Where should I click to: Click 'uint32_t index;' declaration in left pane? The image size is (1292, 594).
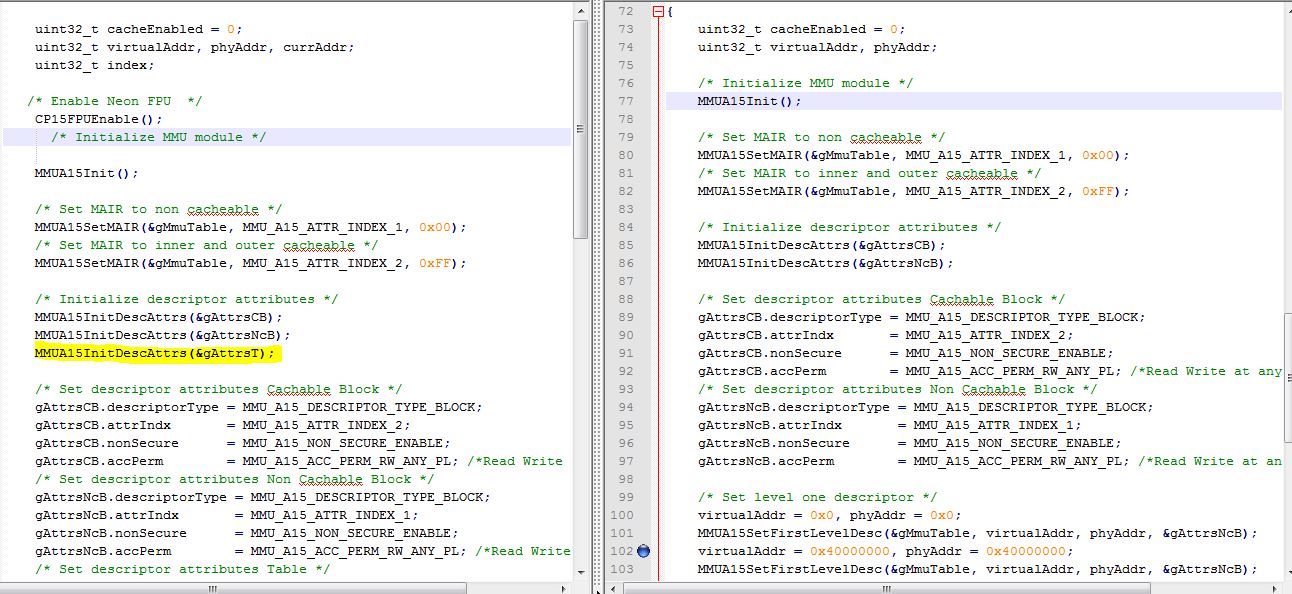(95, 65)
